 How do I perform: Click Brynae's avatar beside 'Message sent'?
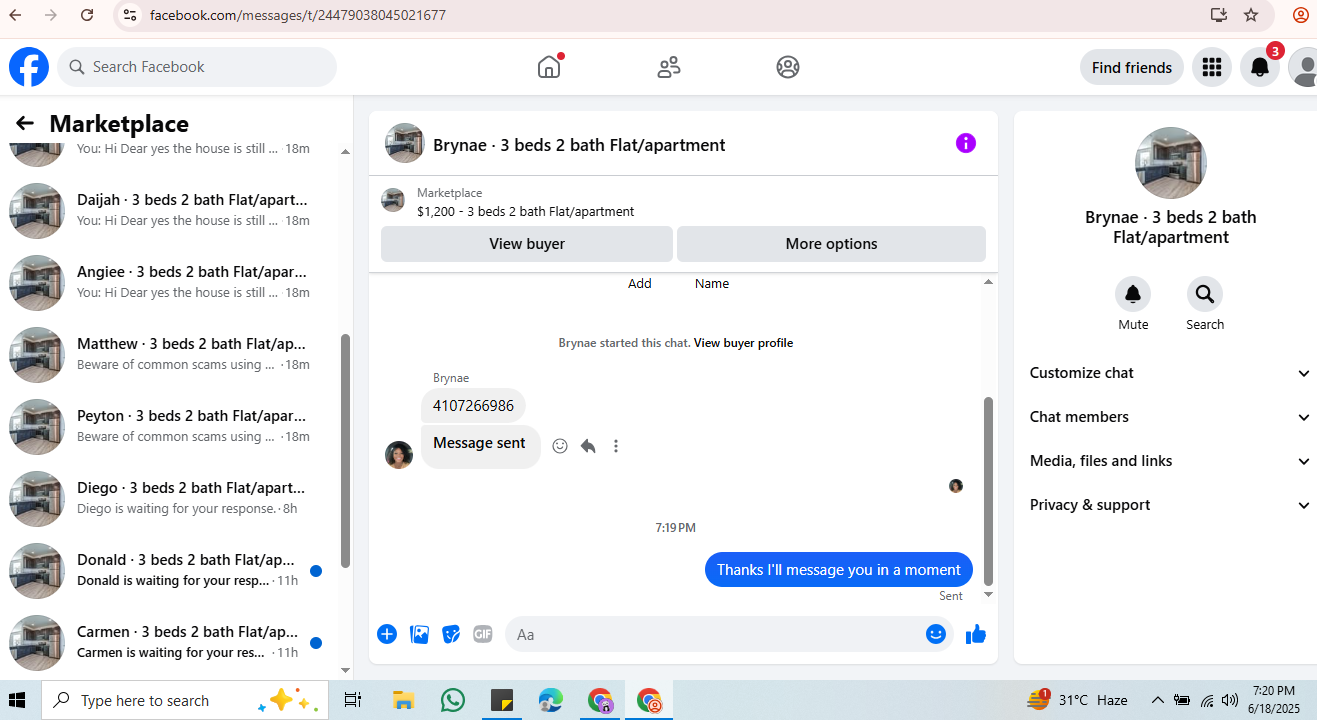399,455
